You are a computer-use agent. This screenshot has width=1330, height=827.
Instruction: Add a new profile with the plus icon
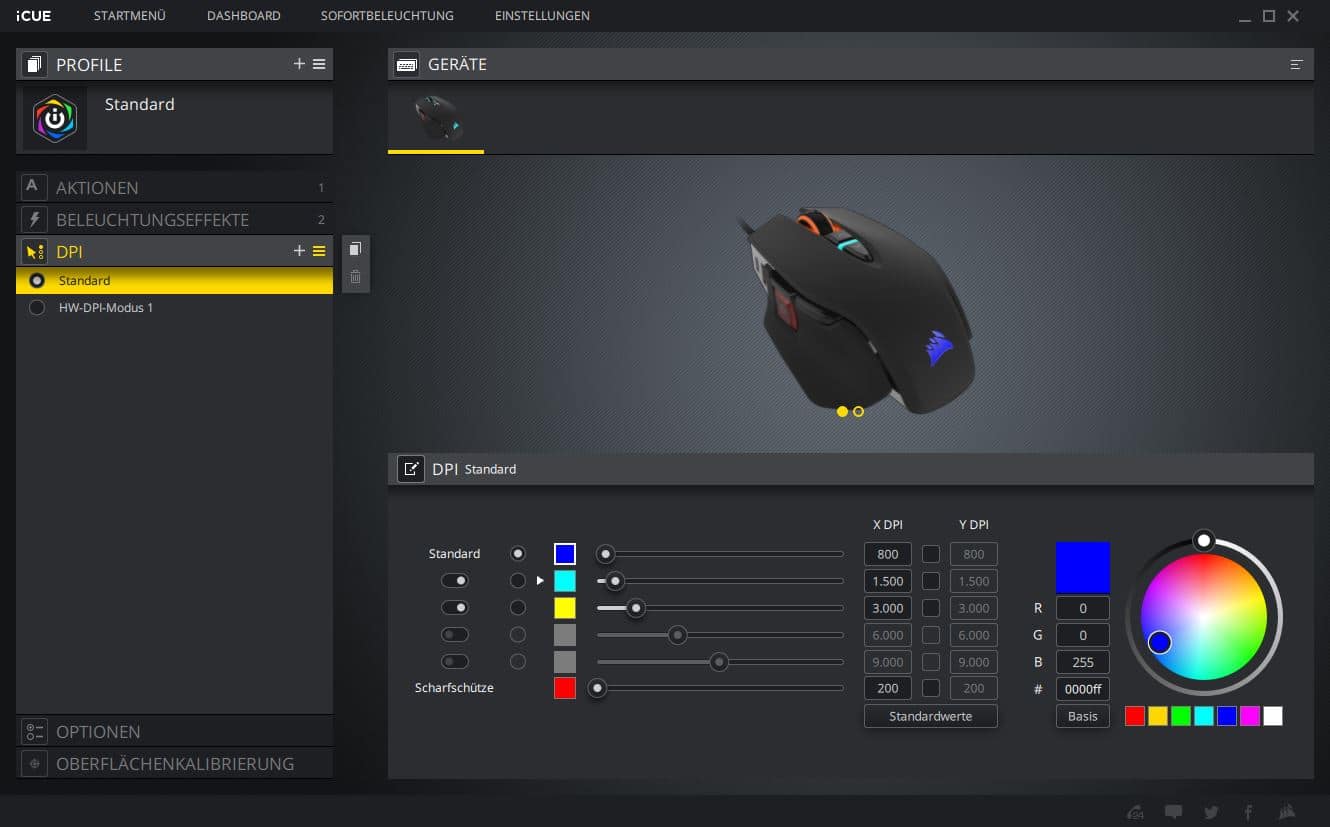[299, 64]
